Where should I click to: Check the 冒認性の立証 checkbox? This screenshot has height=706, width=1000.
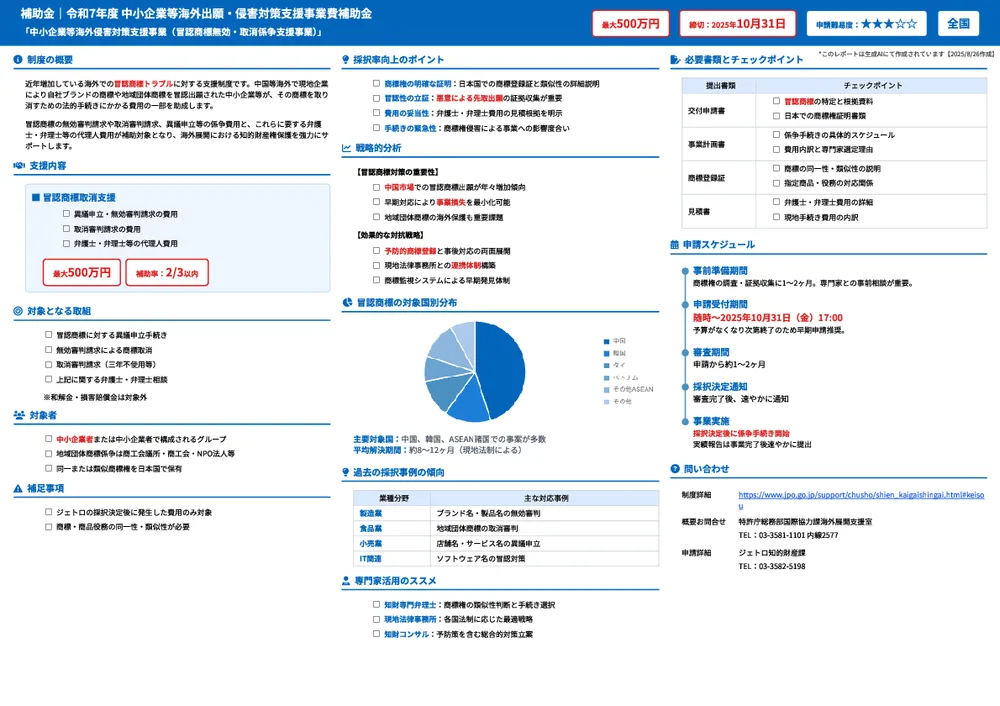(x=376, y=98)
